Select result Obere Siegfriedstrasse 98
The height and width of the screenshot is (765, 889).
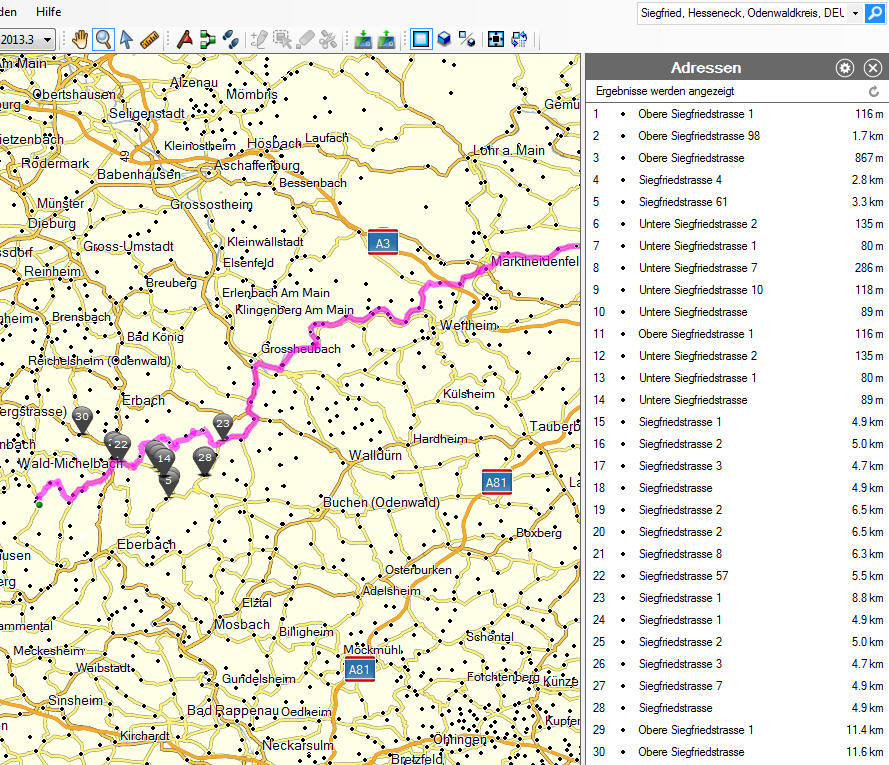(x=698, y=136)
